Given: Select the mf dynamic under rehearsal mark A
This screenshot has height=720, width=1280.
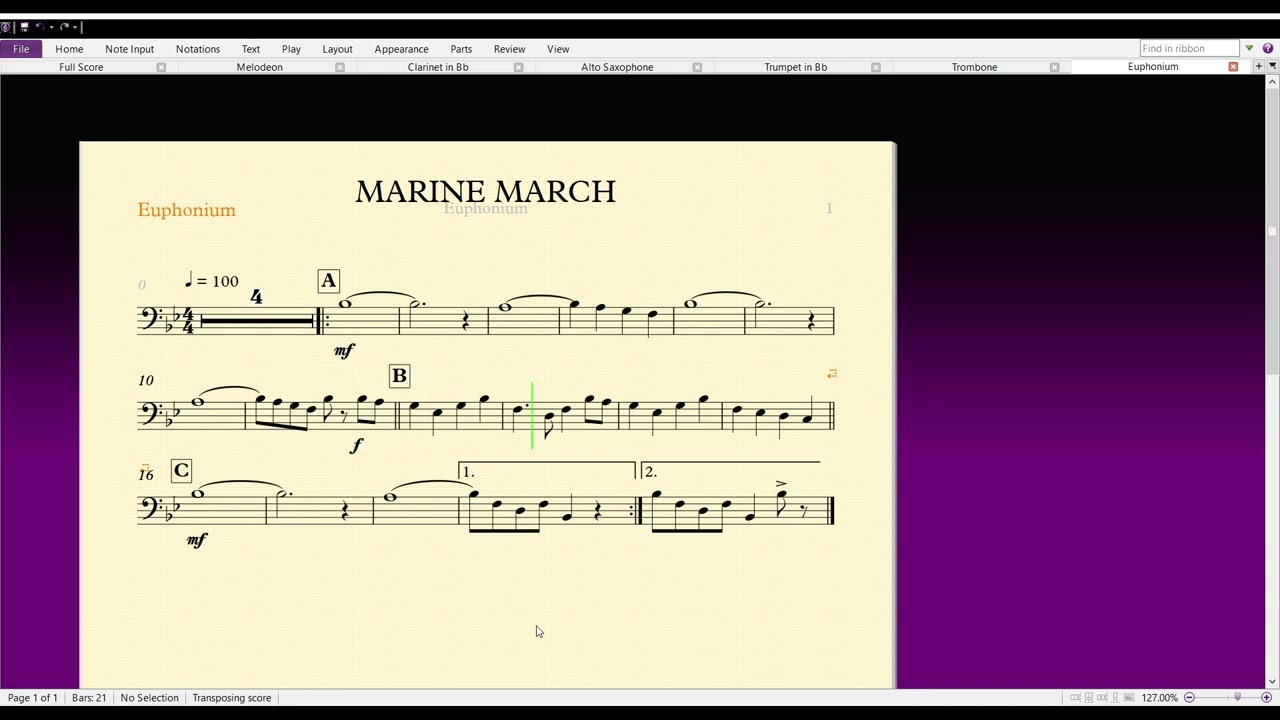Looking at the screenshot, I should click(x=344, y=351).
